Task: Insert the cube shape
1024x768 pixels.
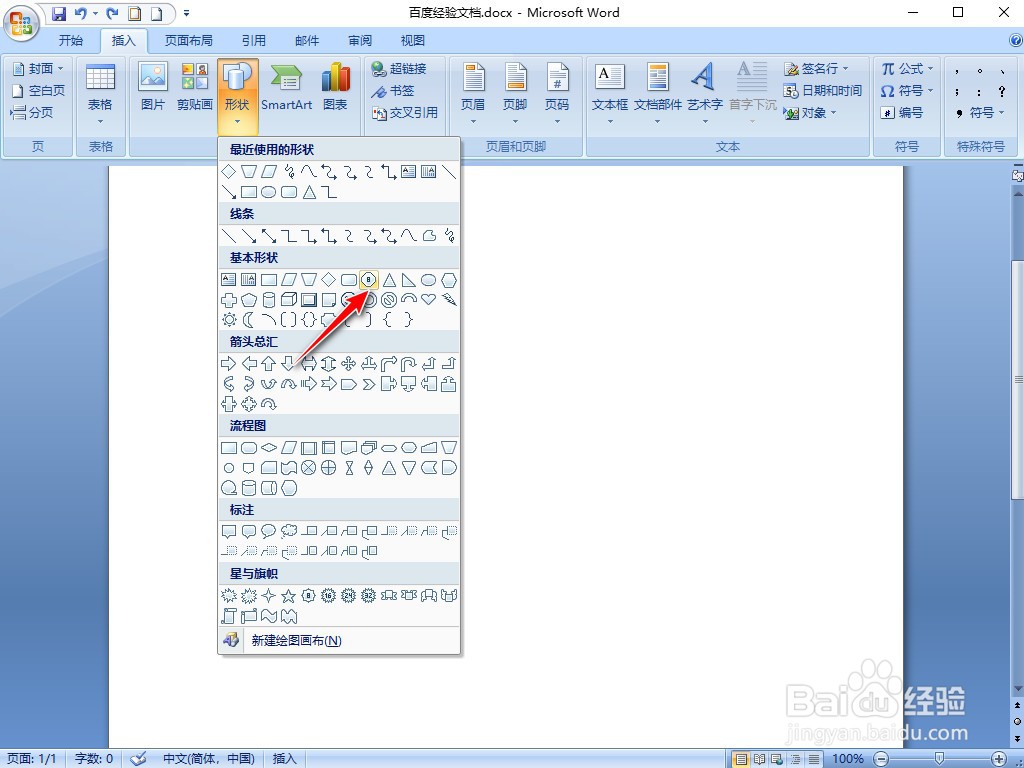Action: click(289, 300)
